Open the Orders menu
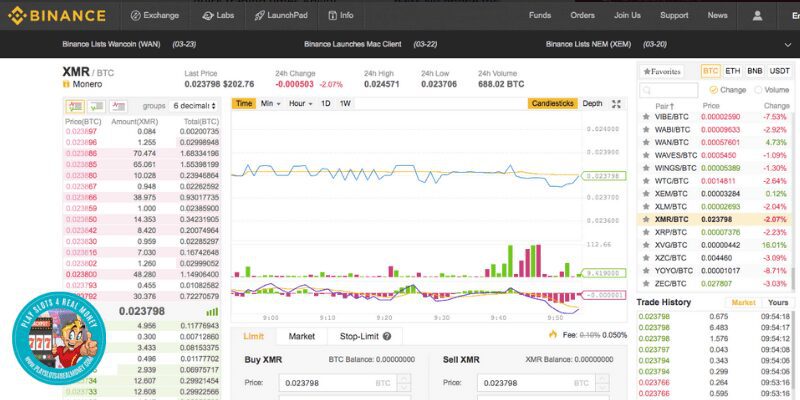 coord(583,15)
